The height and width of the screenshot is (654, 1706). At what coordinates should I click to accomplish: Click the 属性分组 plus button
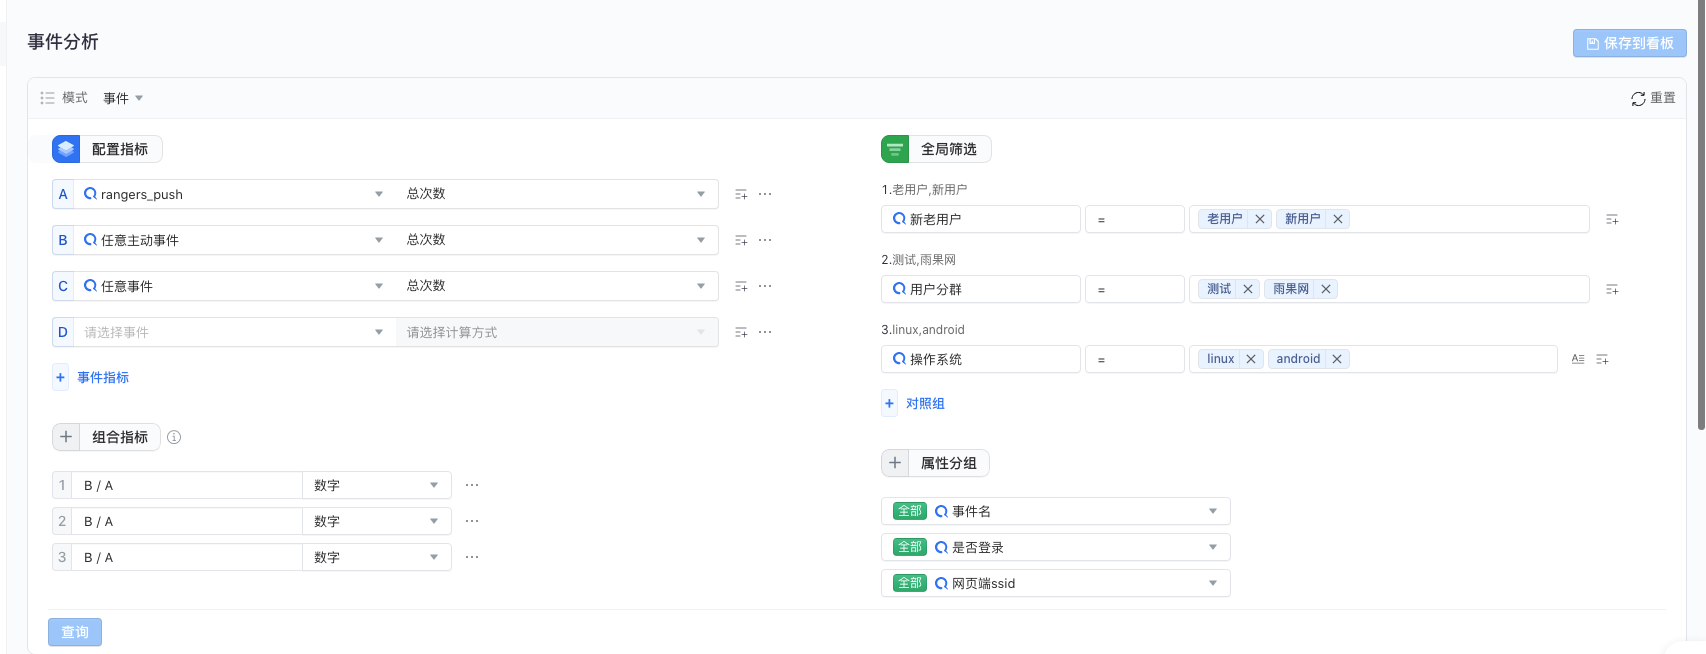[895, 463]
